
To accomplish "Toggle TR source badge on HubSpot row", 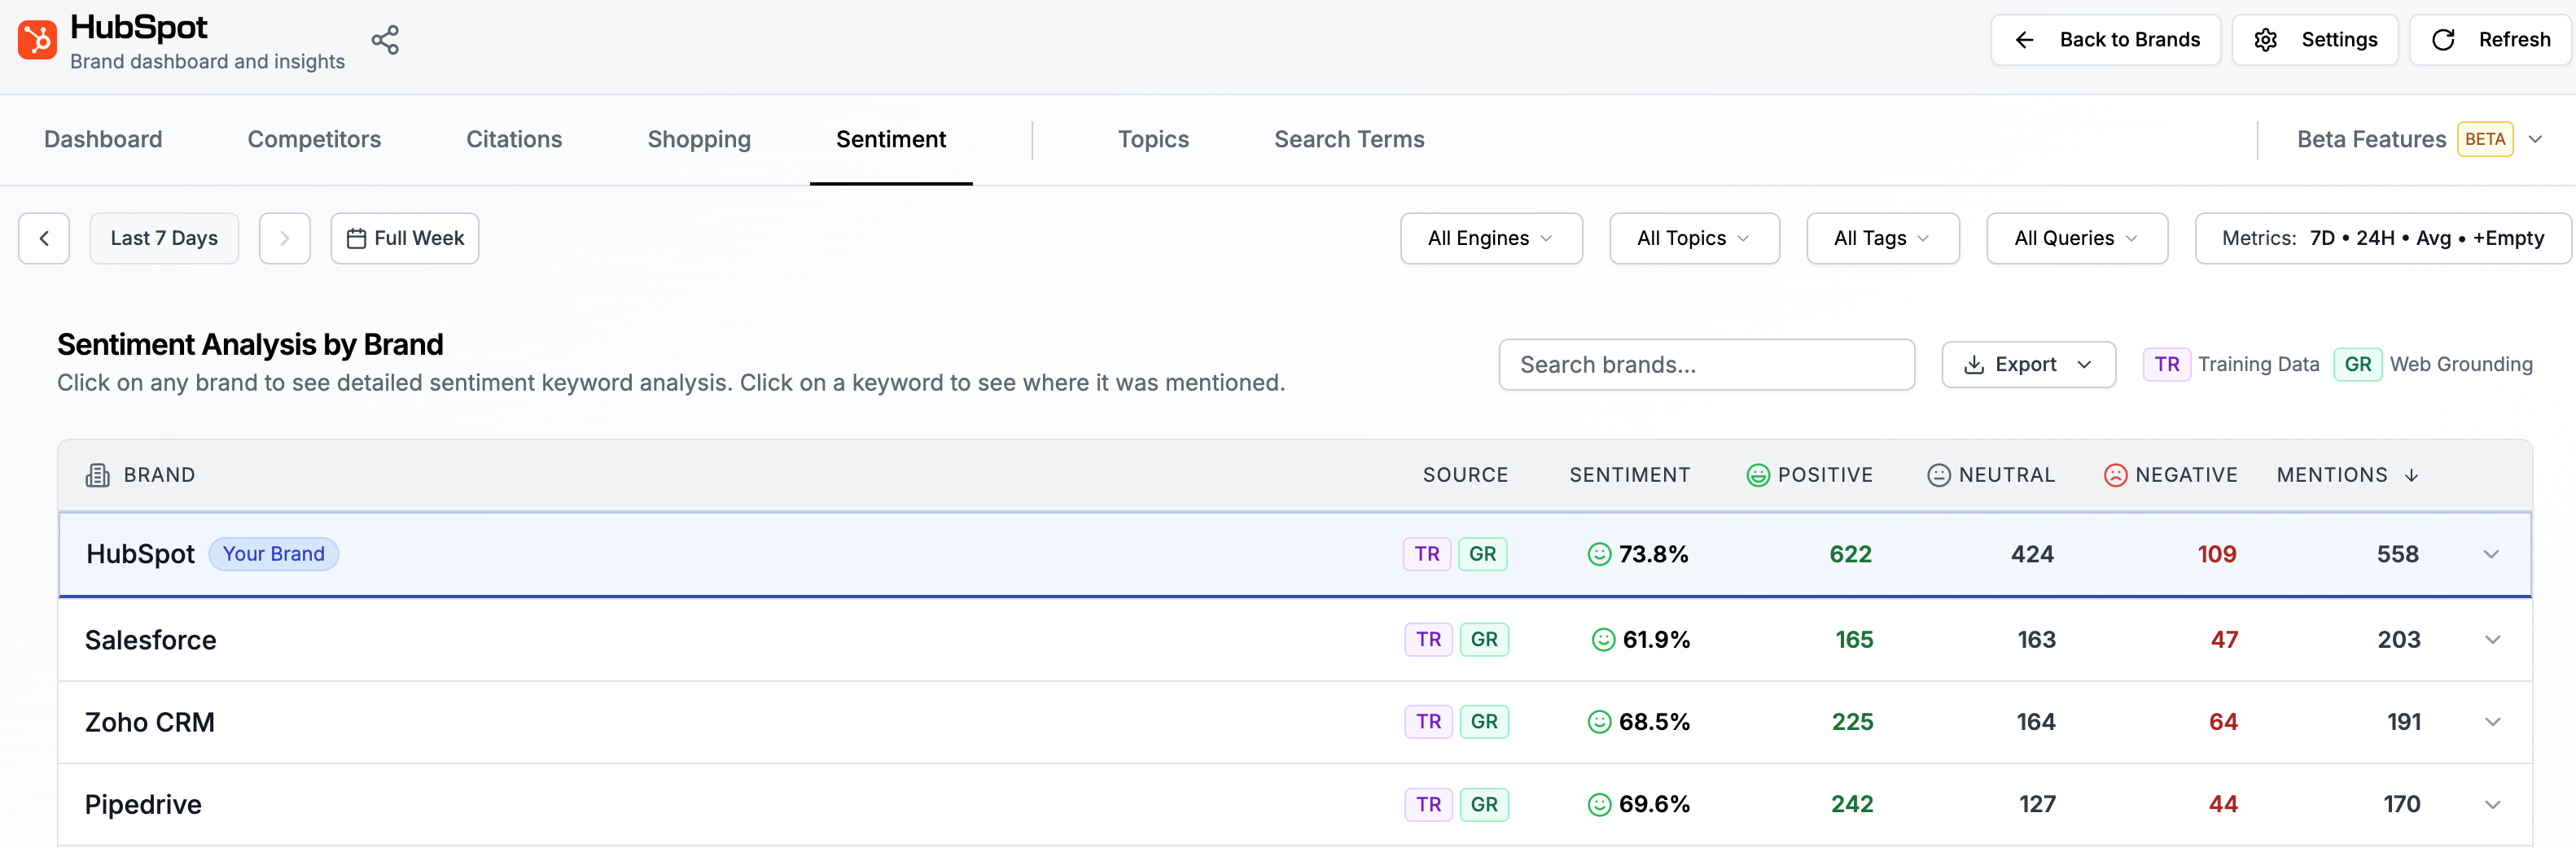I will click(1427, 554).
